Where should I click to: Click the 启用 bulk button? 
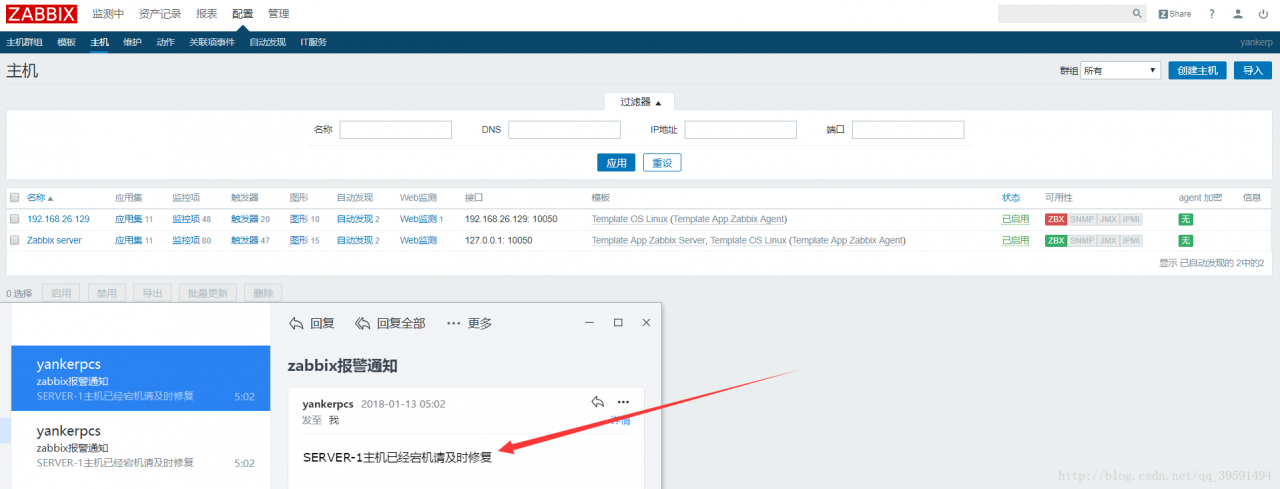62,293
